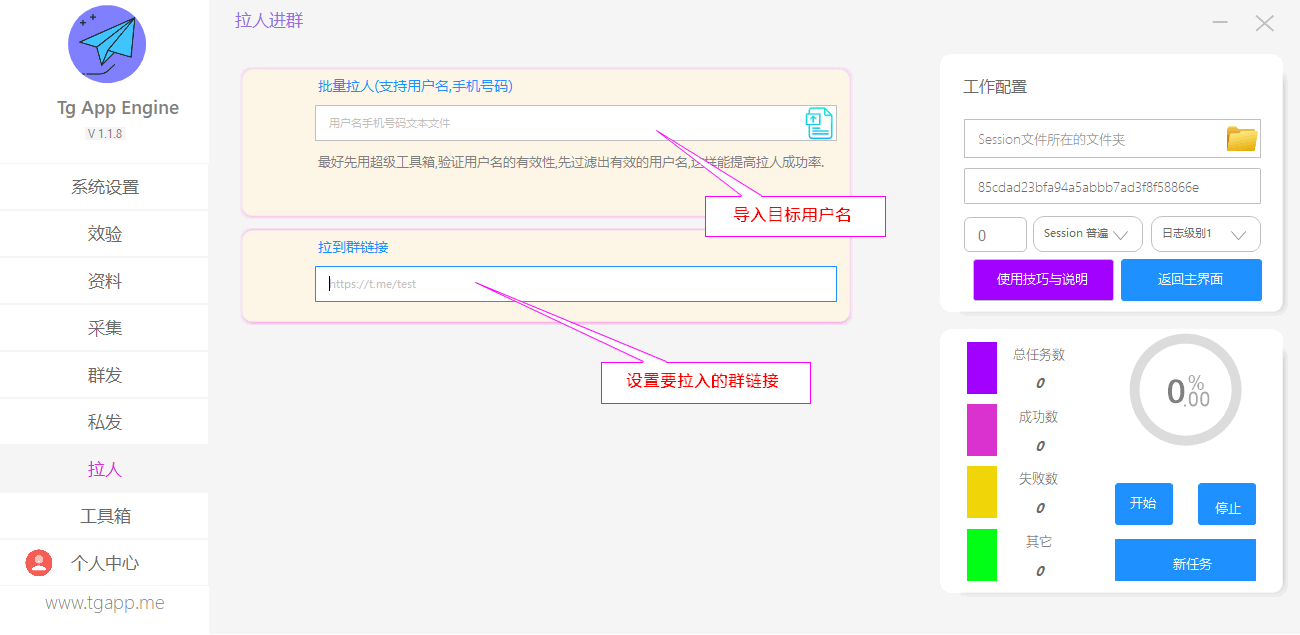This screenshot has height=635, width=1300.
Task: Click the file upload icon for usernames
Action: tap(819, 123)
